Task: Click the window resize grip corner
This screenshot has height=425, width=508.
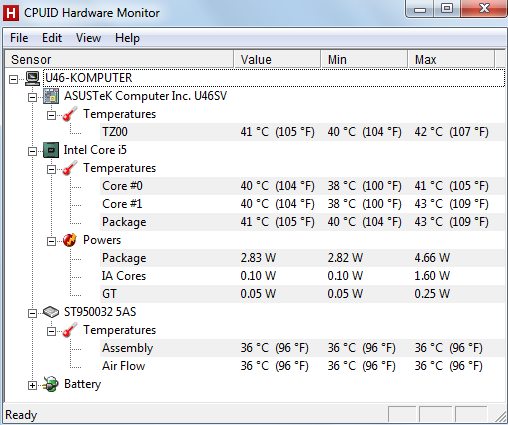Action: point(501,417)
